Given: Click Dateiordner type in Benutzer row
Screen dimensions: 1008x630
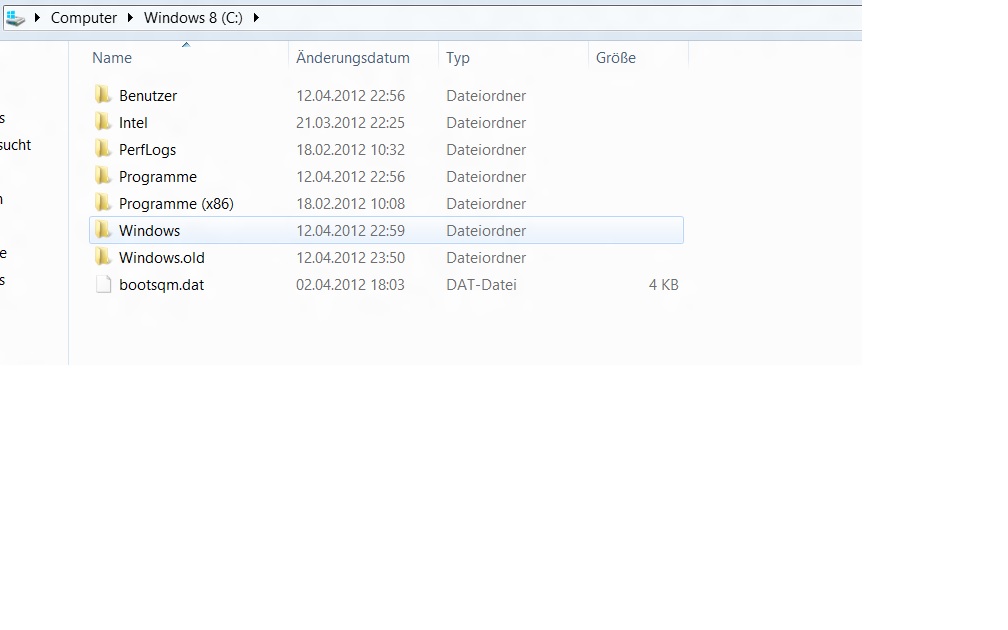Looking at the screenshot, I should pyautogui.click(x=486, y=96).
